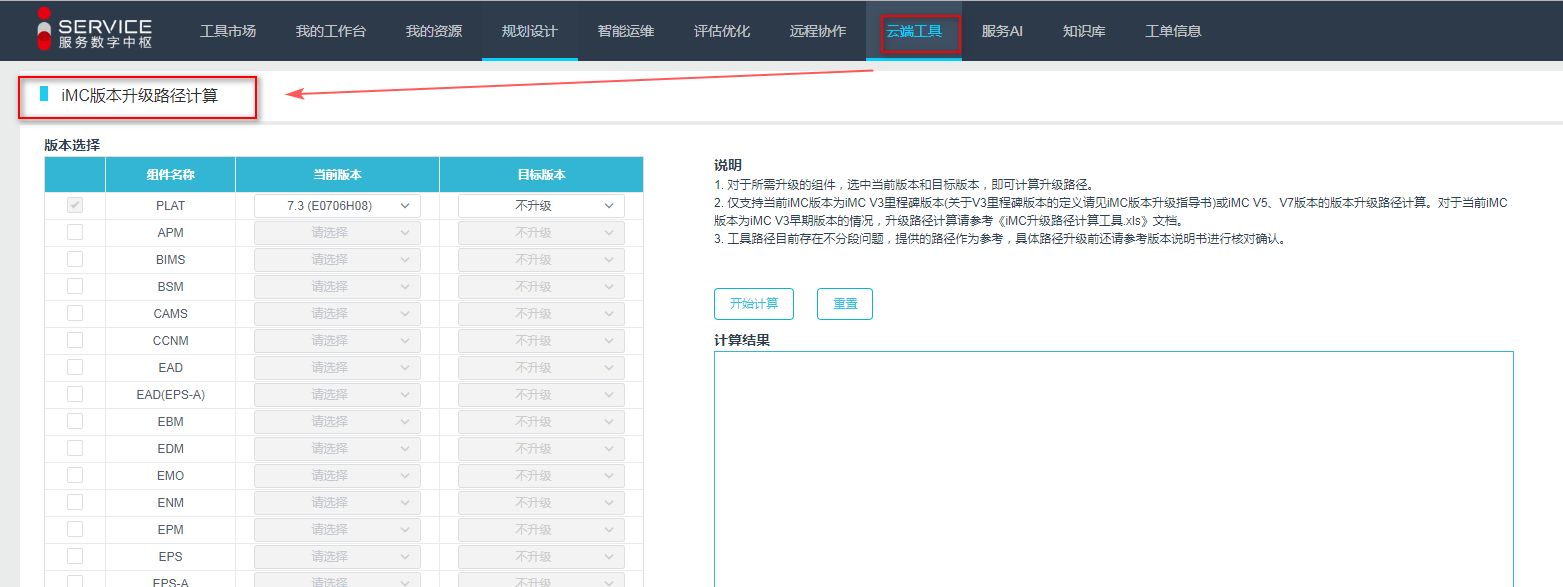The width and height of the screenshot is (1563, 587).
Task: Switch to 规划设计 tab
Action: pos(529,31)
